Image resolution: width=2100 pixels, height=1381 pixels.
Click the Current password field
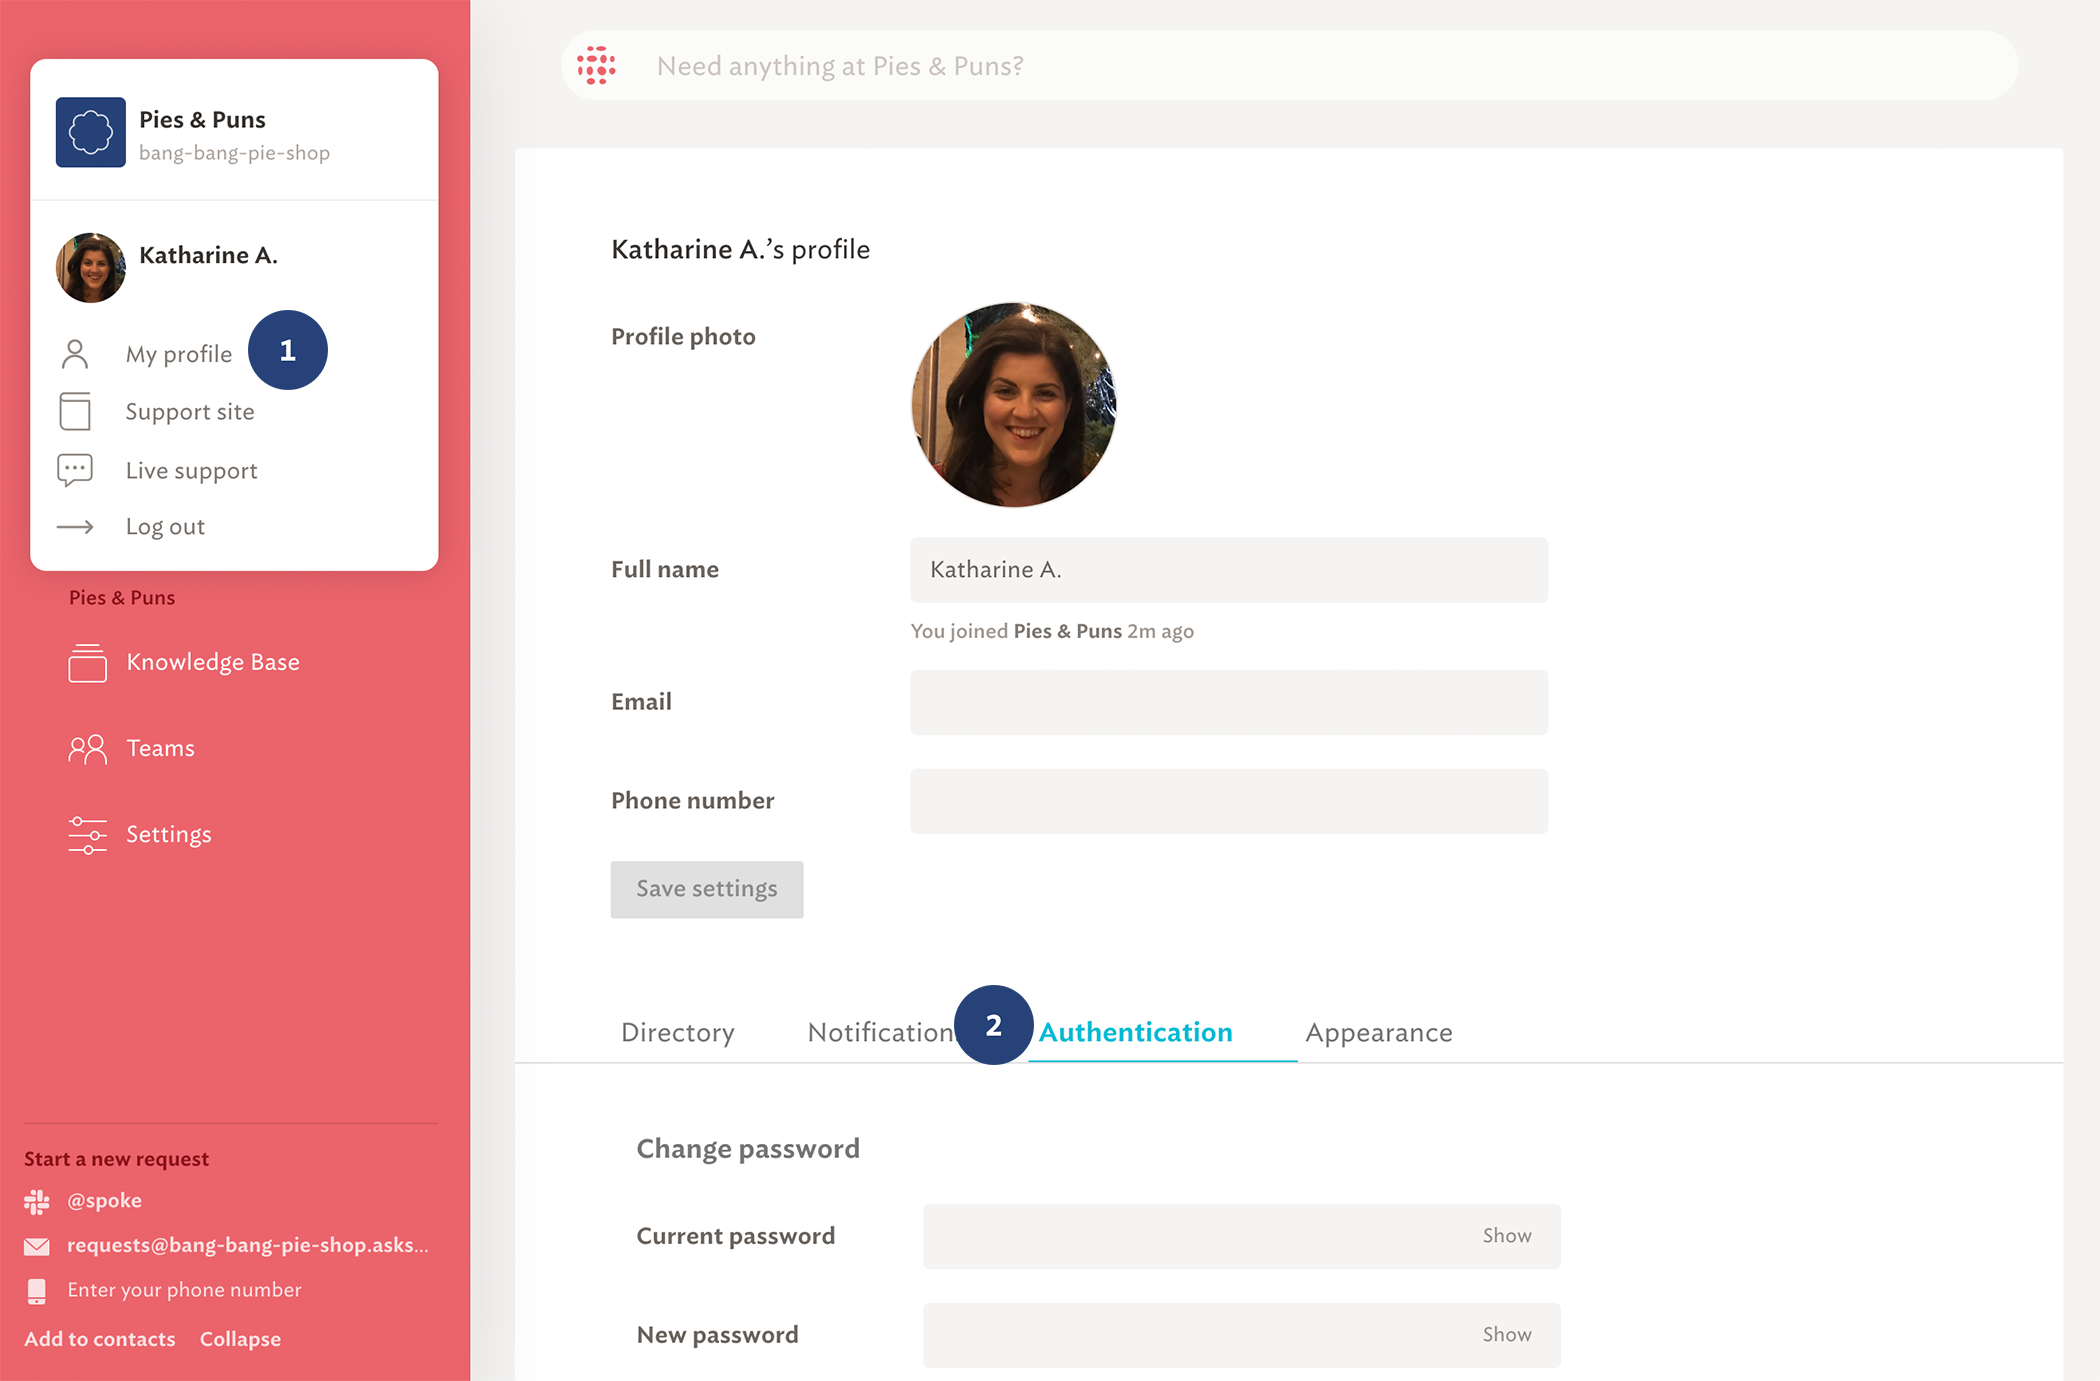pyautogui.click(x=1241, y=1236)
